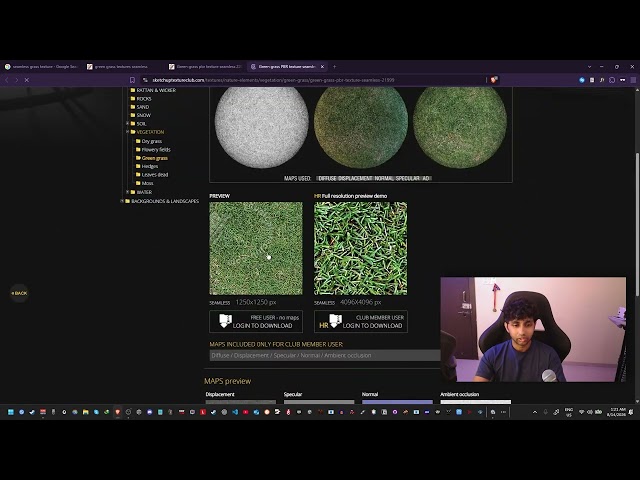Open the Brave browser taskbar icon
640x480 pixels.
pyautogui.click(x=118, y=412)
